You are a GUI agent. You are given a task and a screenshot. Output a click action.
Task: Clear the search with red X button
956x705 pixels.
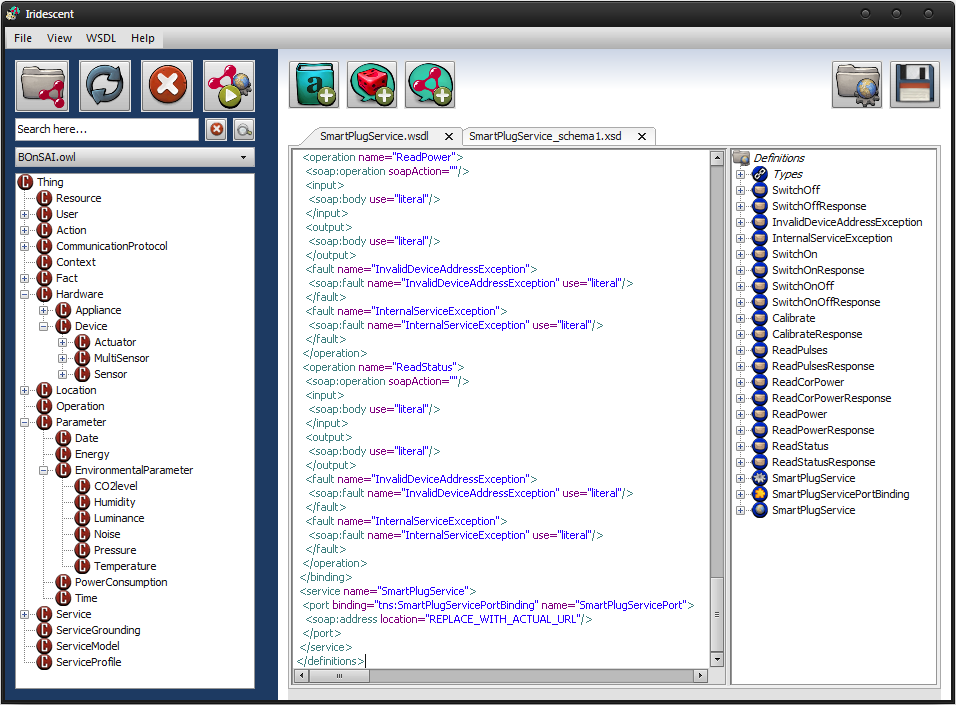click(216, 129)
